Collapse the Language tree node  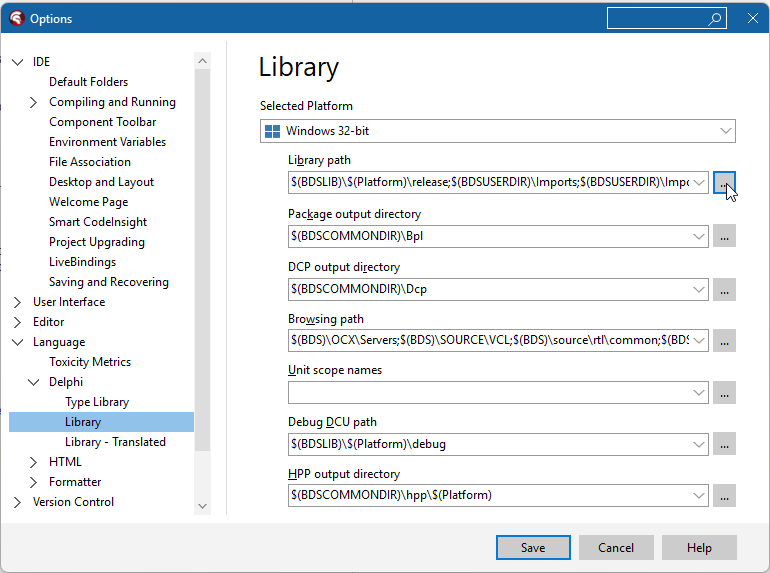18,342
